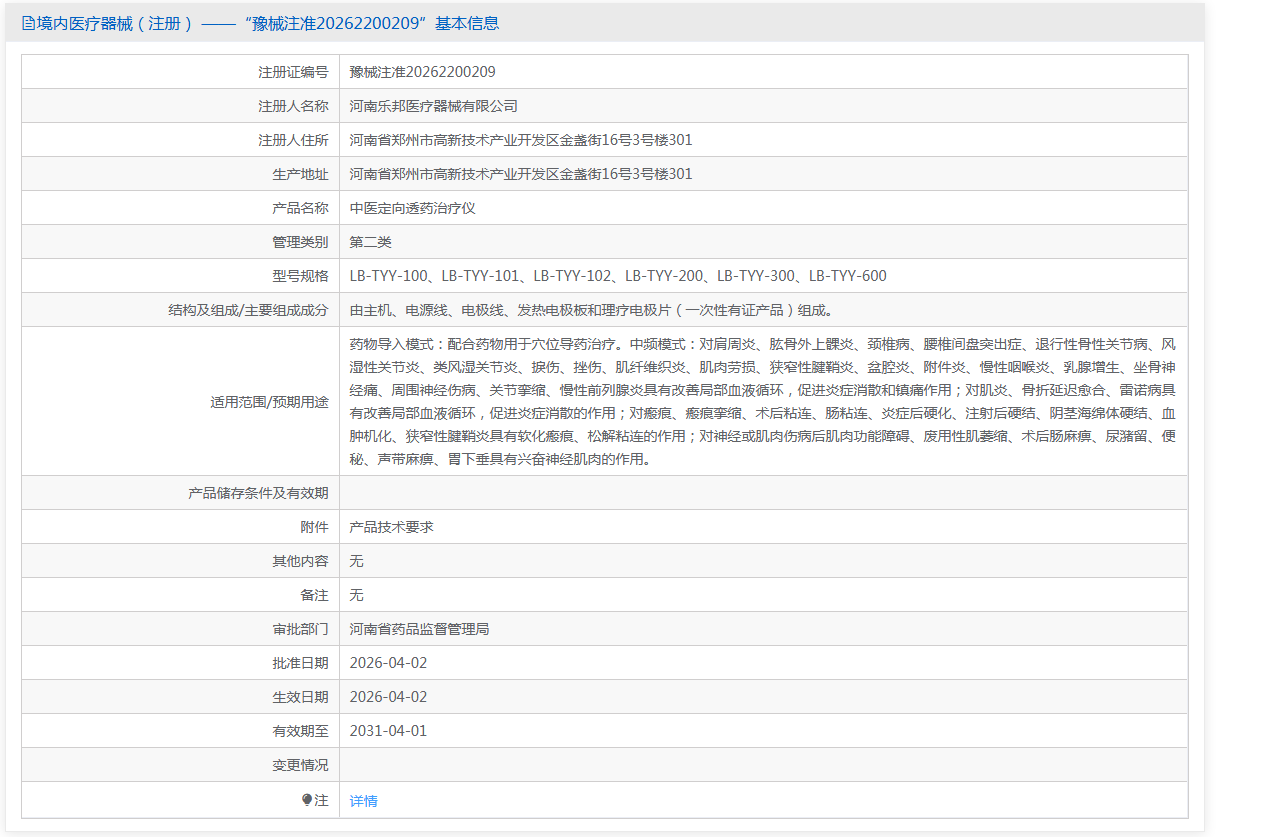Click the 变更情况 label
Image resolution: width=1263 pixels, height=837 pixels.
pyautogui.click(x=300, y=765)
